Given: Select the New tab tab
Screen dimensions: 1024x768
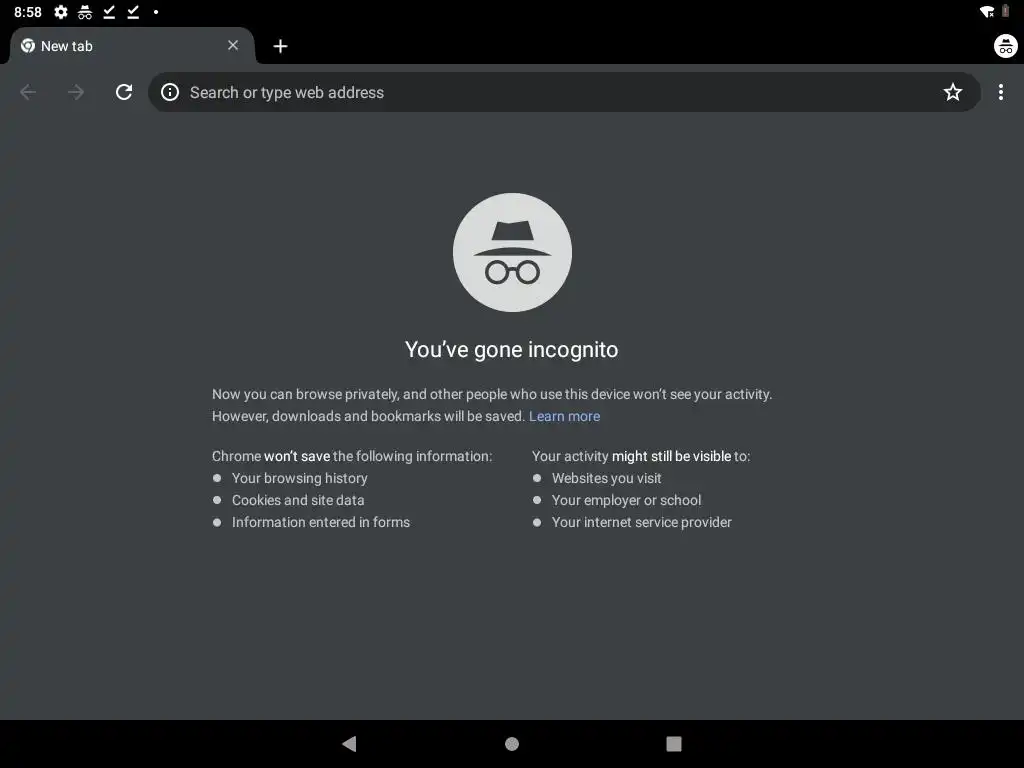Looking at the screenshot, I should pos(131,46).
